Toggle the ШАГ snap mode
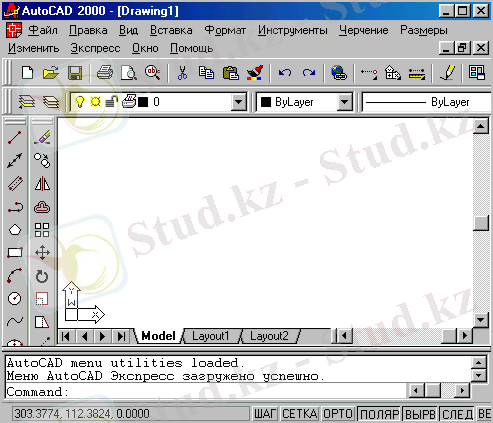Screen dimensions: 493x423 click(265, 414)
